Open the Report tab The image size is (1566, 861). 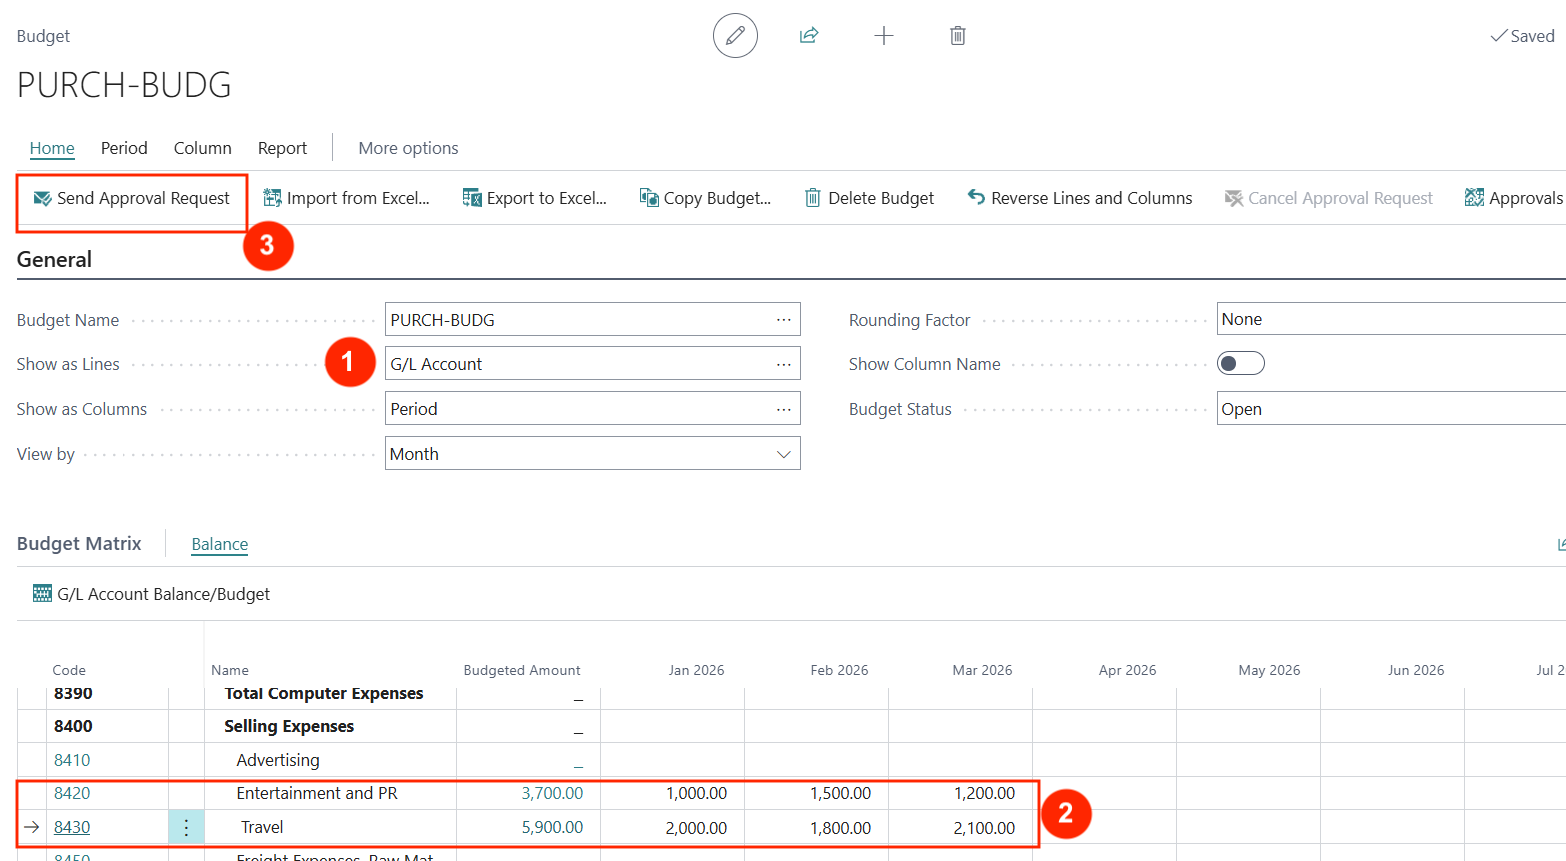pyautogui.click(x=282, y=148)
